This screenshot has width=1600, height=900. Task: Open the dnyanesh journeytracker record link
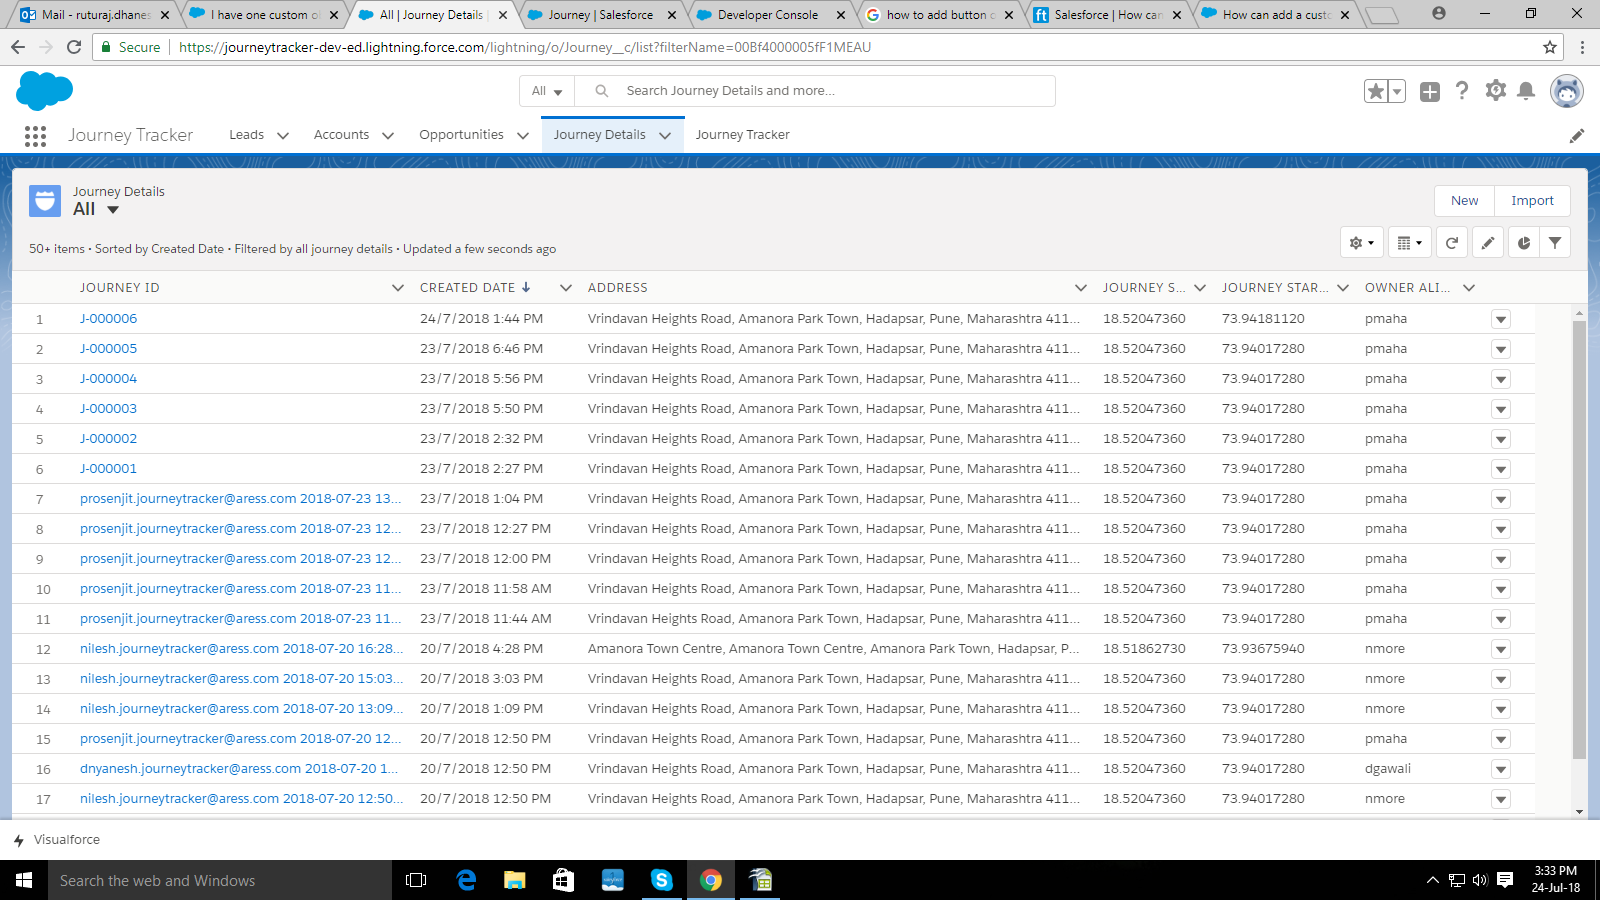[x=239, y=769]
